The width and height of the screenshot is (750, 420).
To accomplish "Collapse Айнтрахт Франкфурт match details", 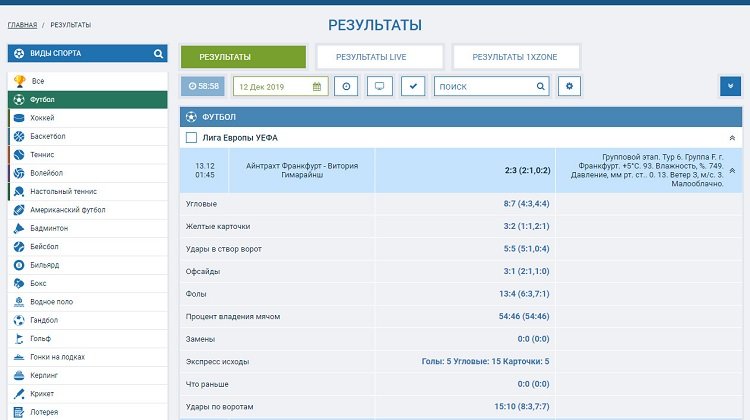I will click(732, 170).
